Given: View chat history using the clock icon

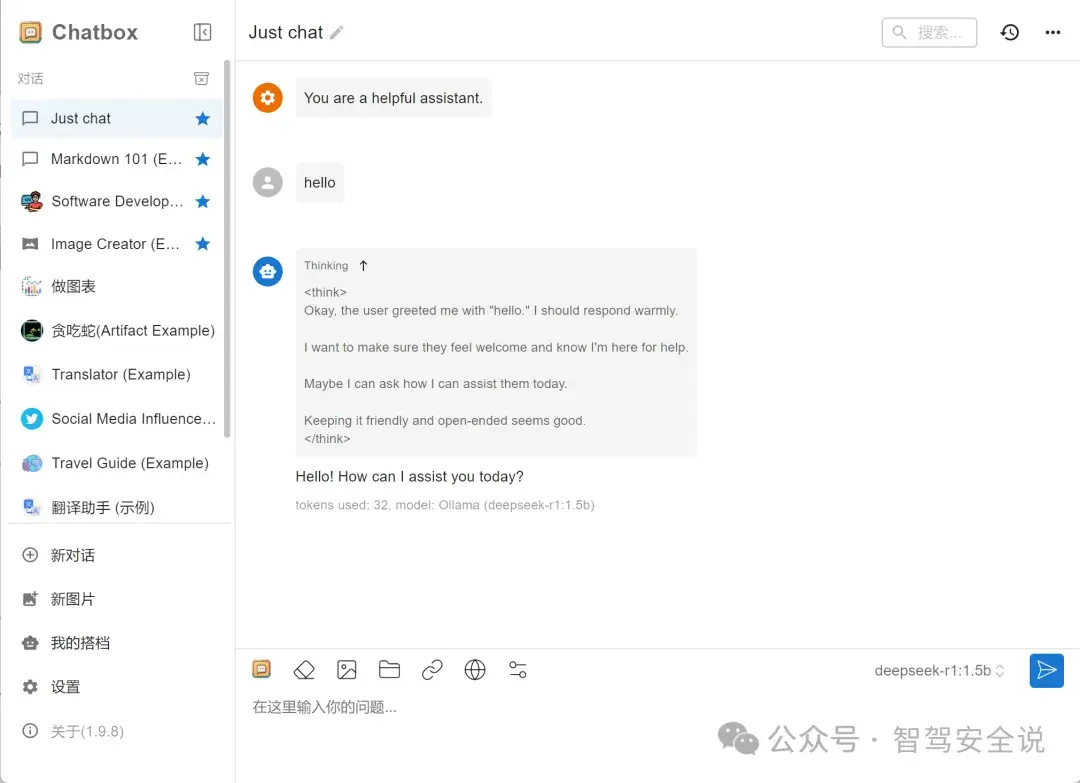Looking at the screenshot, I should (x=1009, y=32).
